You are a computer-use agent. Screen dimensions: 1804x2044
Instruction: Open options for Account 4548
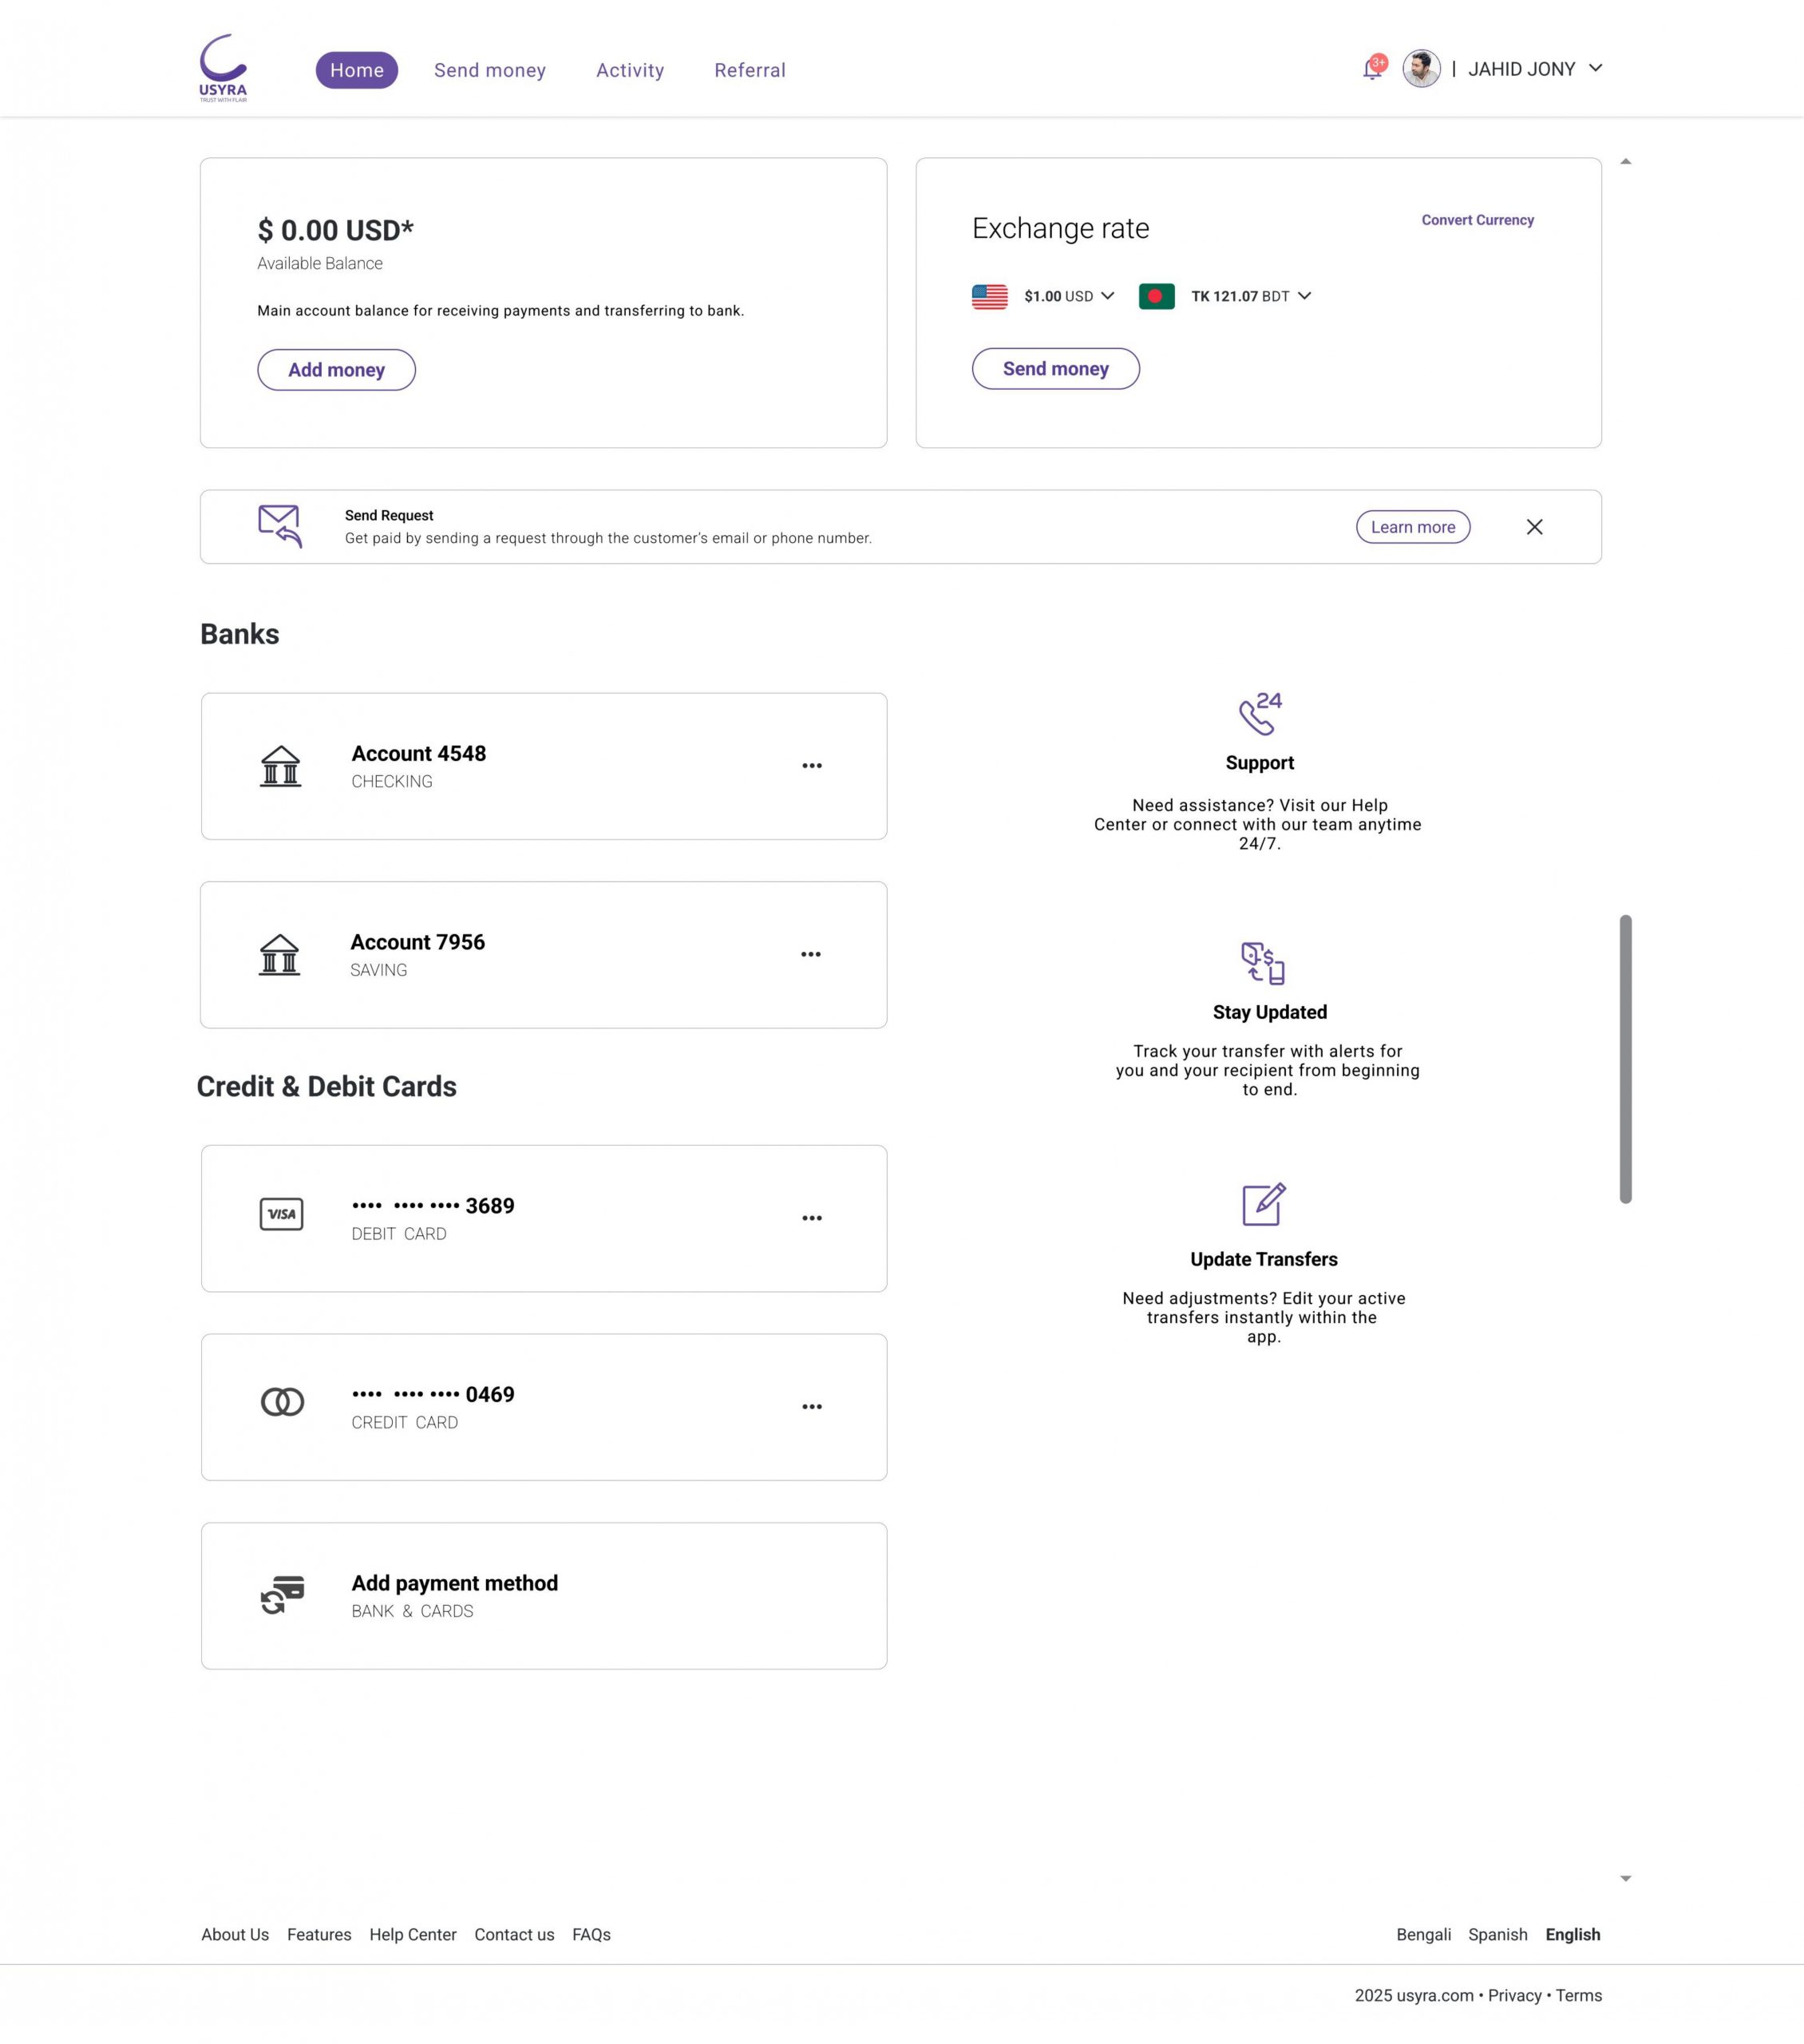812,766
